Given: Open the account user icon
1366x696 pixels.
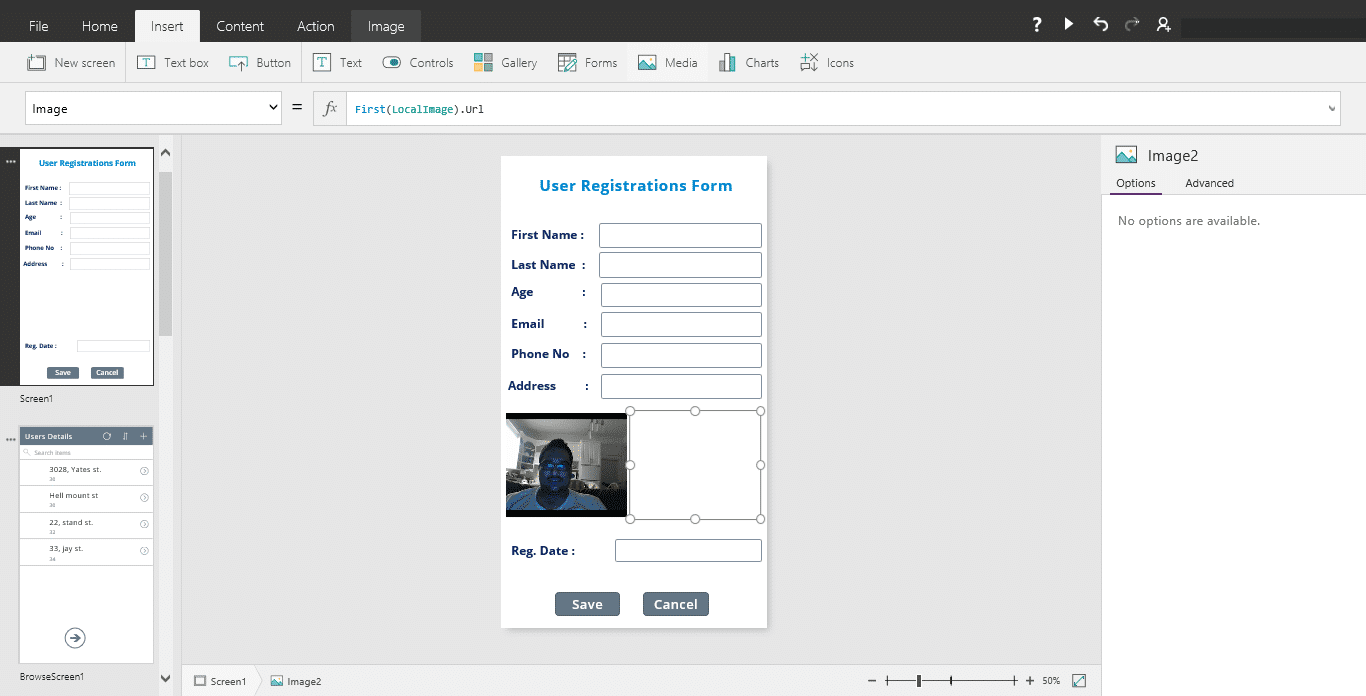Looking at the screenshot, I should (x=1164, y=24).
